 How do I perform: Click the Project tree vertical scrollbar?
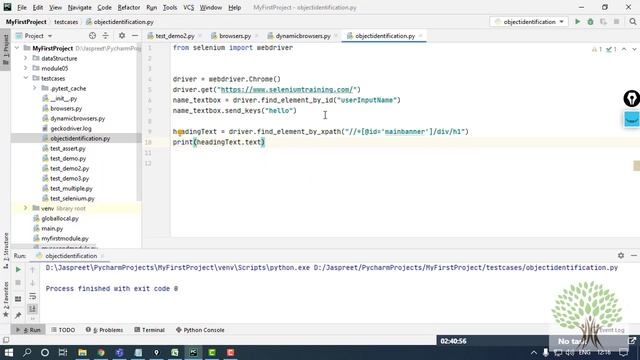pyautogui.click(x=139, y=122)
